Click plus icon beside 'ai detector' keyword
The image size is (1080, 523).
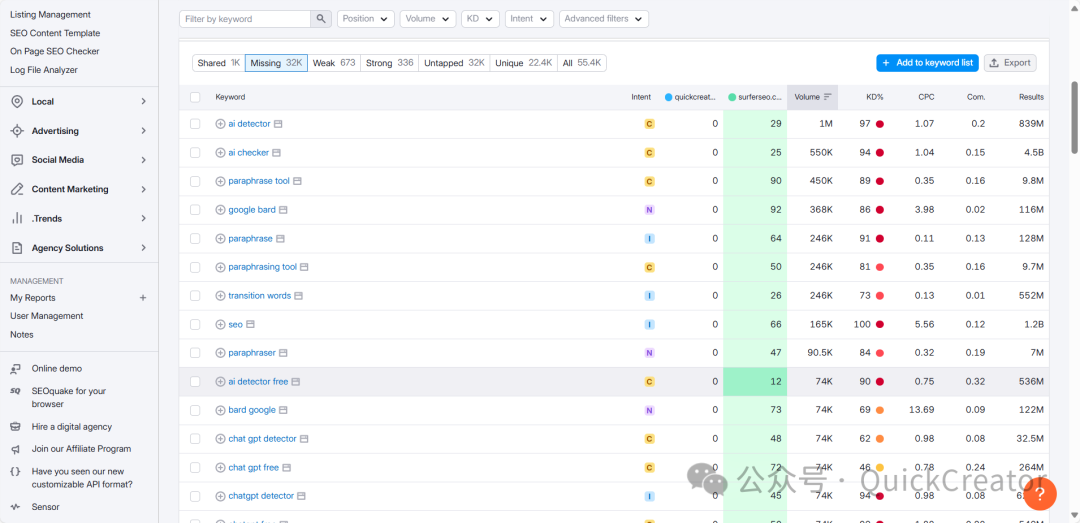pos(220,124)
